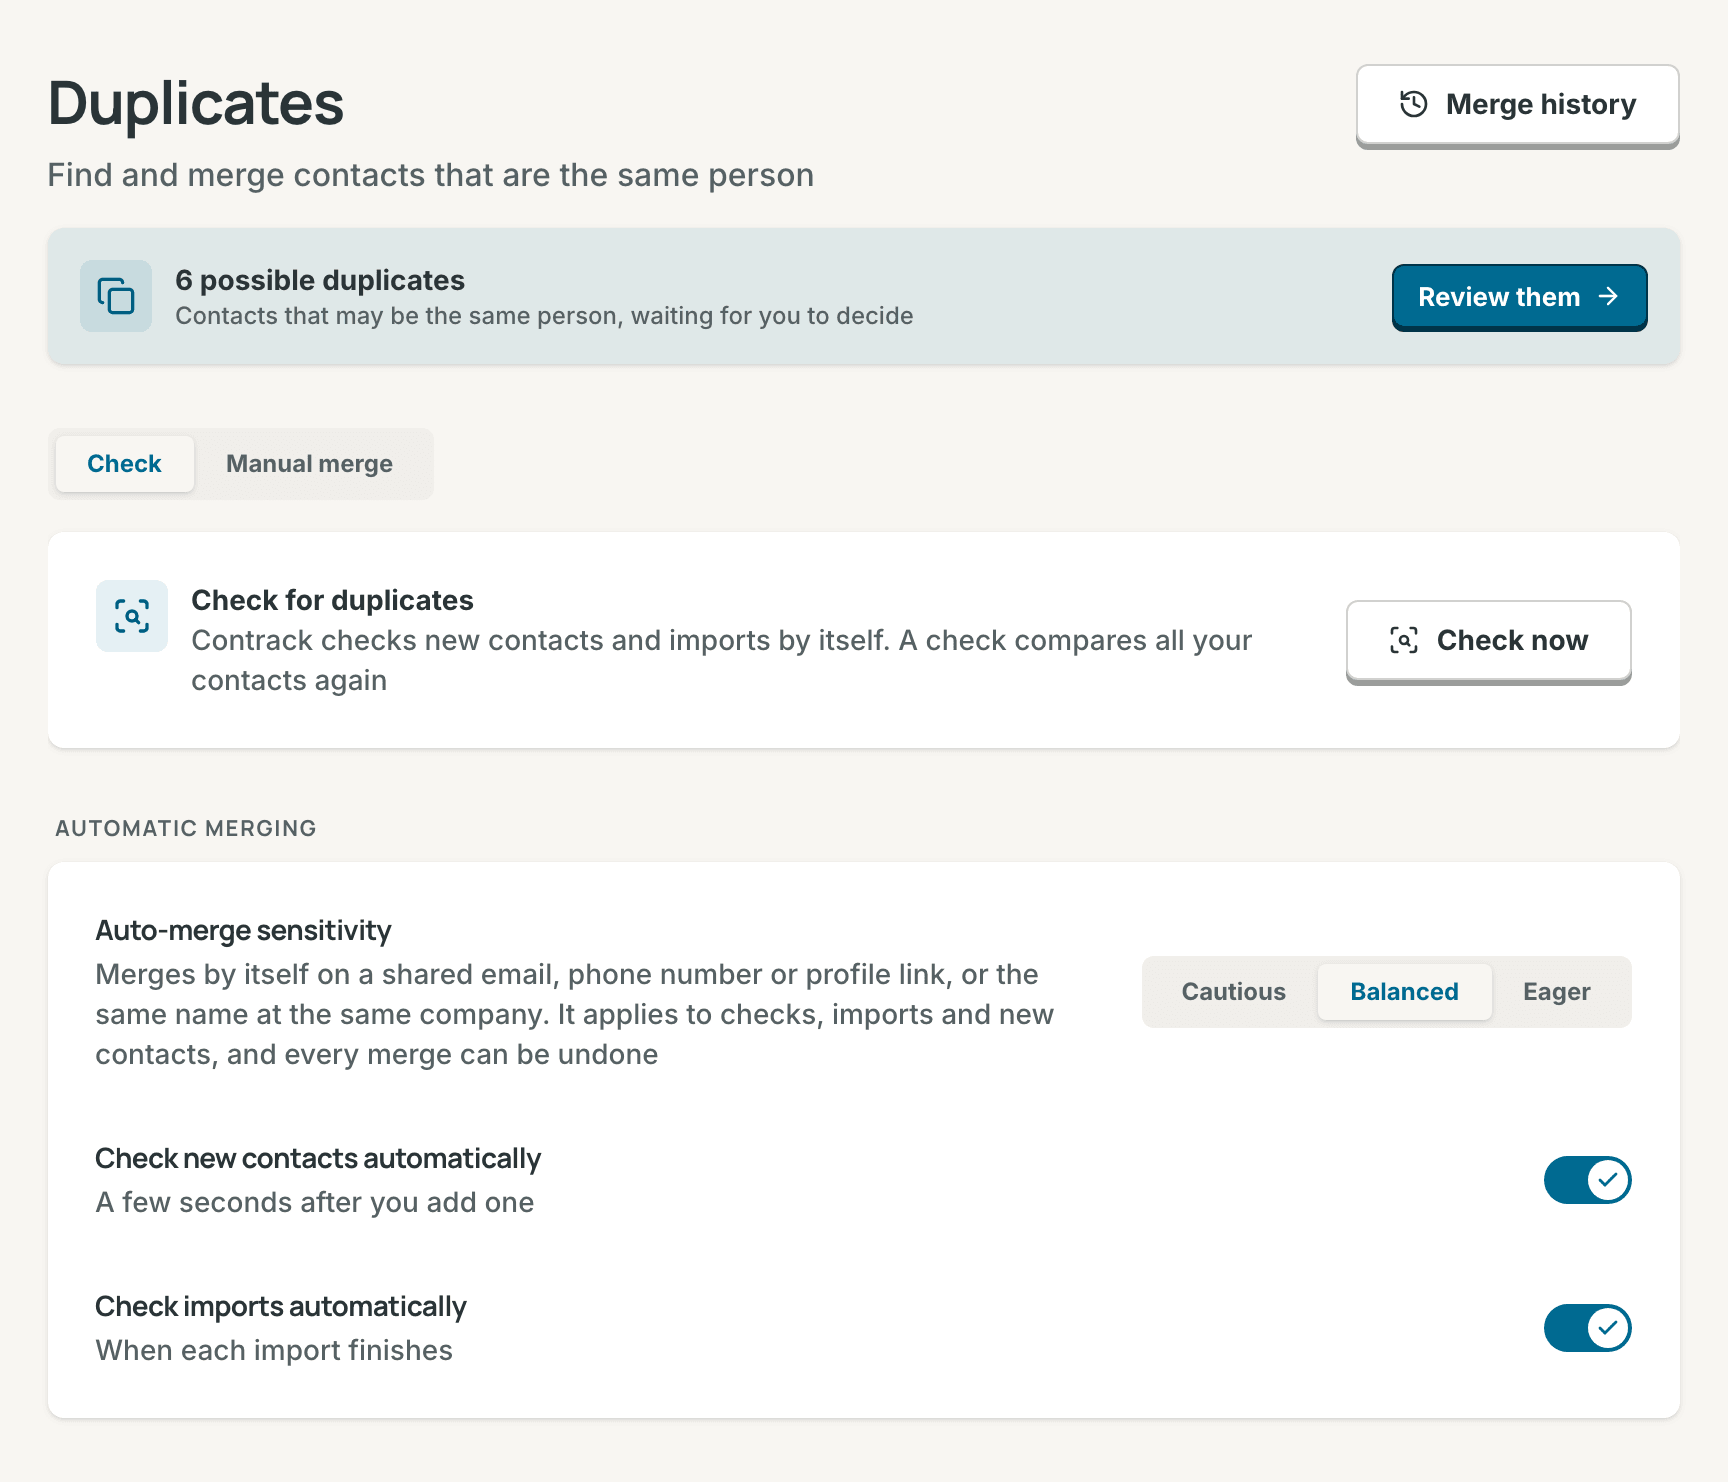Click the scan icon inside Check now

[x=1404, y=640]
